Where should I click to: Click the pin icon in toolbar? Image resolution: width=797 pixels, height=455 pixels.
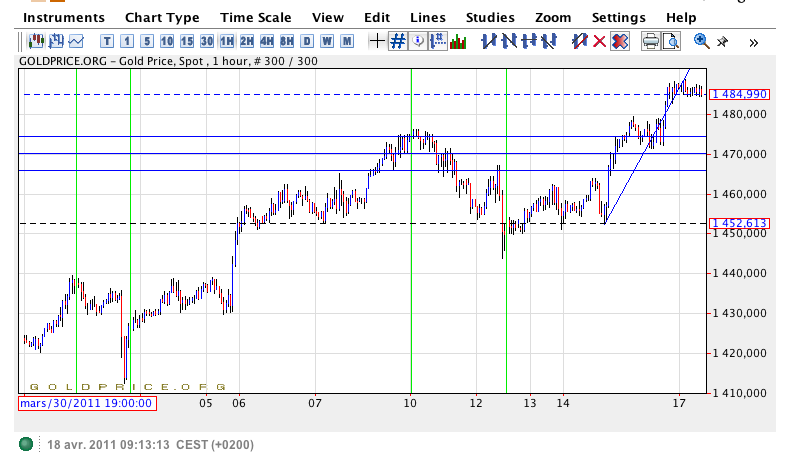coord(723,41)
